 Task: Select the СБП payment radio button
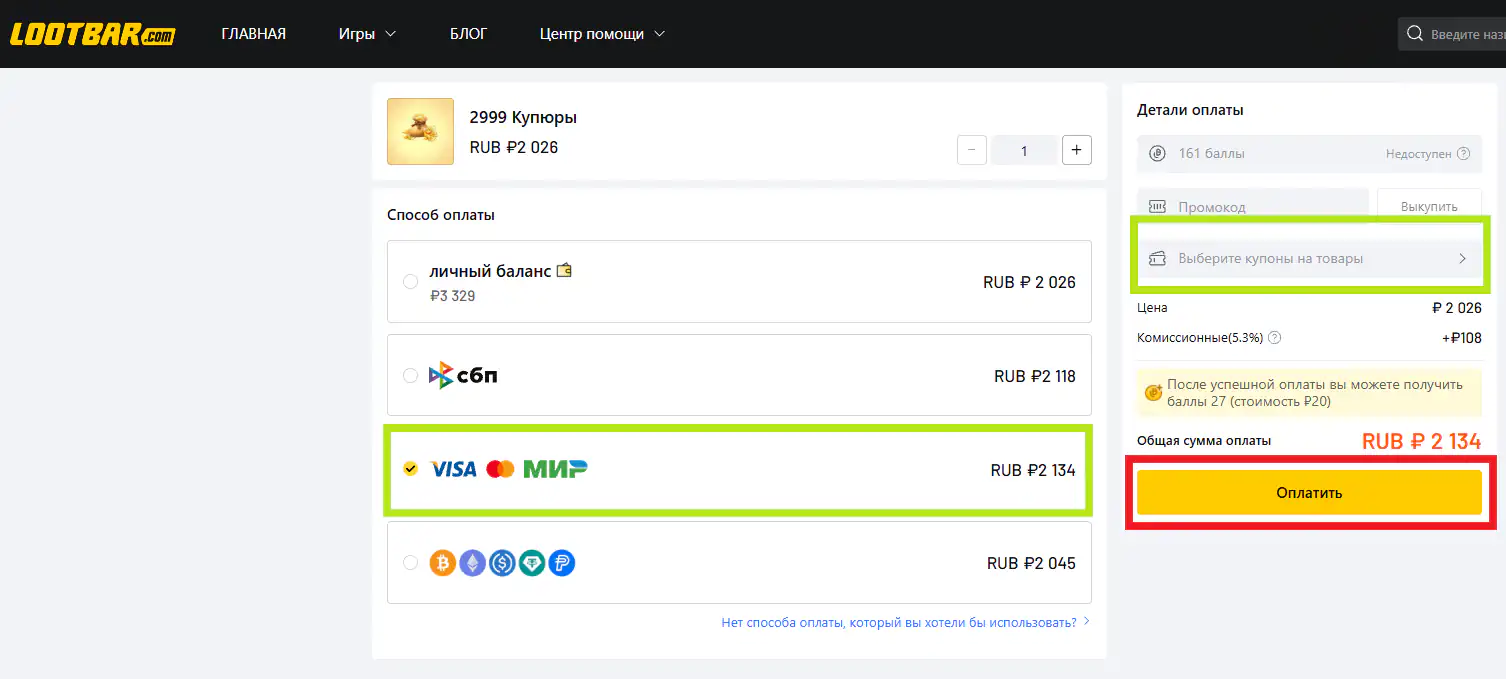point(410,376)
